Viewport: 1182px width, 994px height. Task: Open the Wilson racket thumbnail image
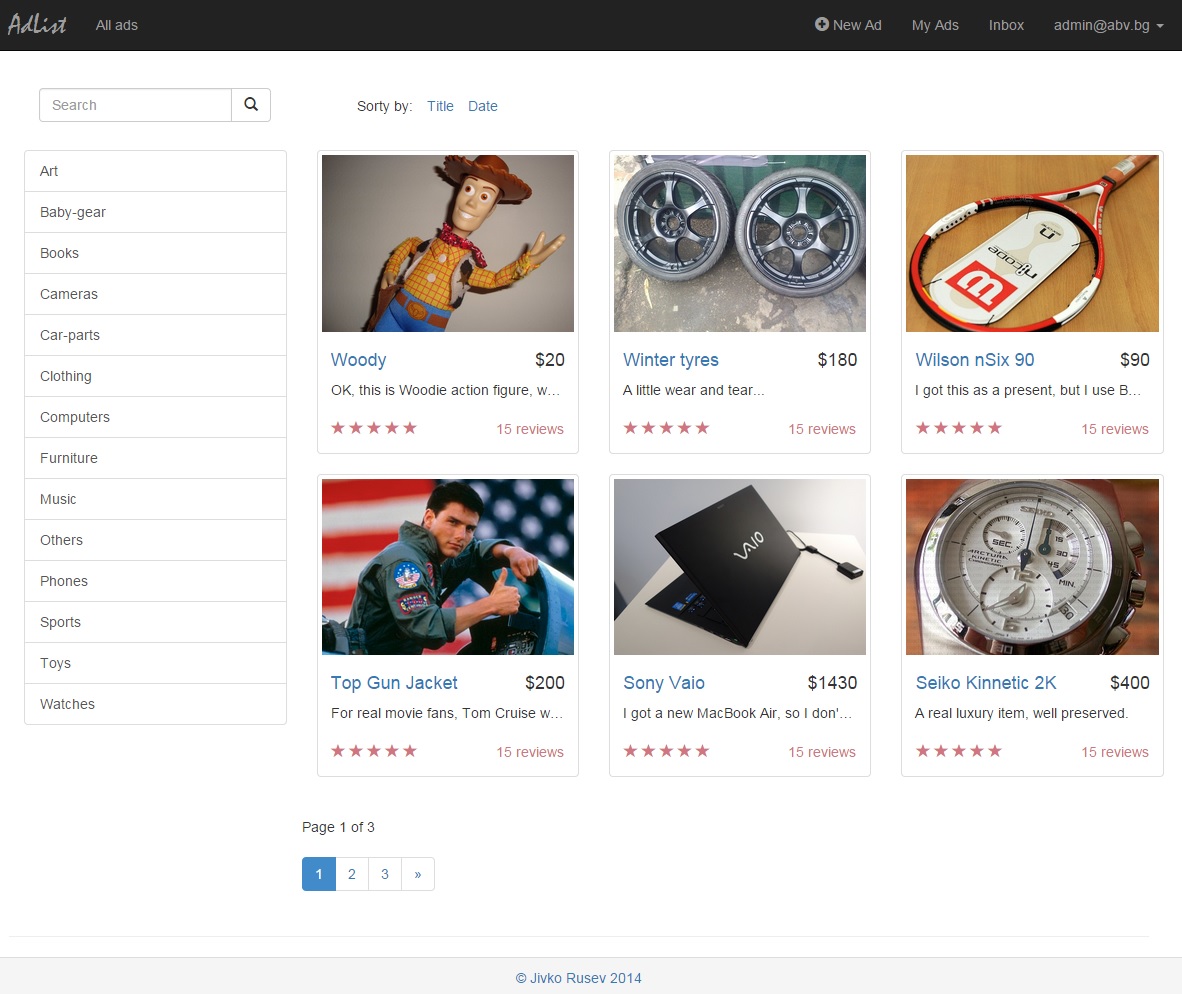pos(1032,243)
